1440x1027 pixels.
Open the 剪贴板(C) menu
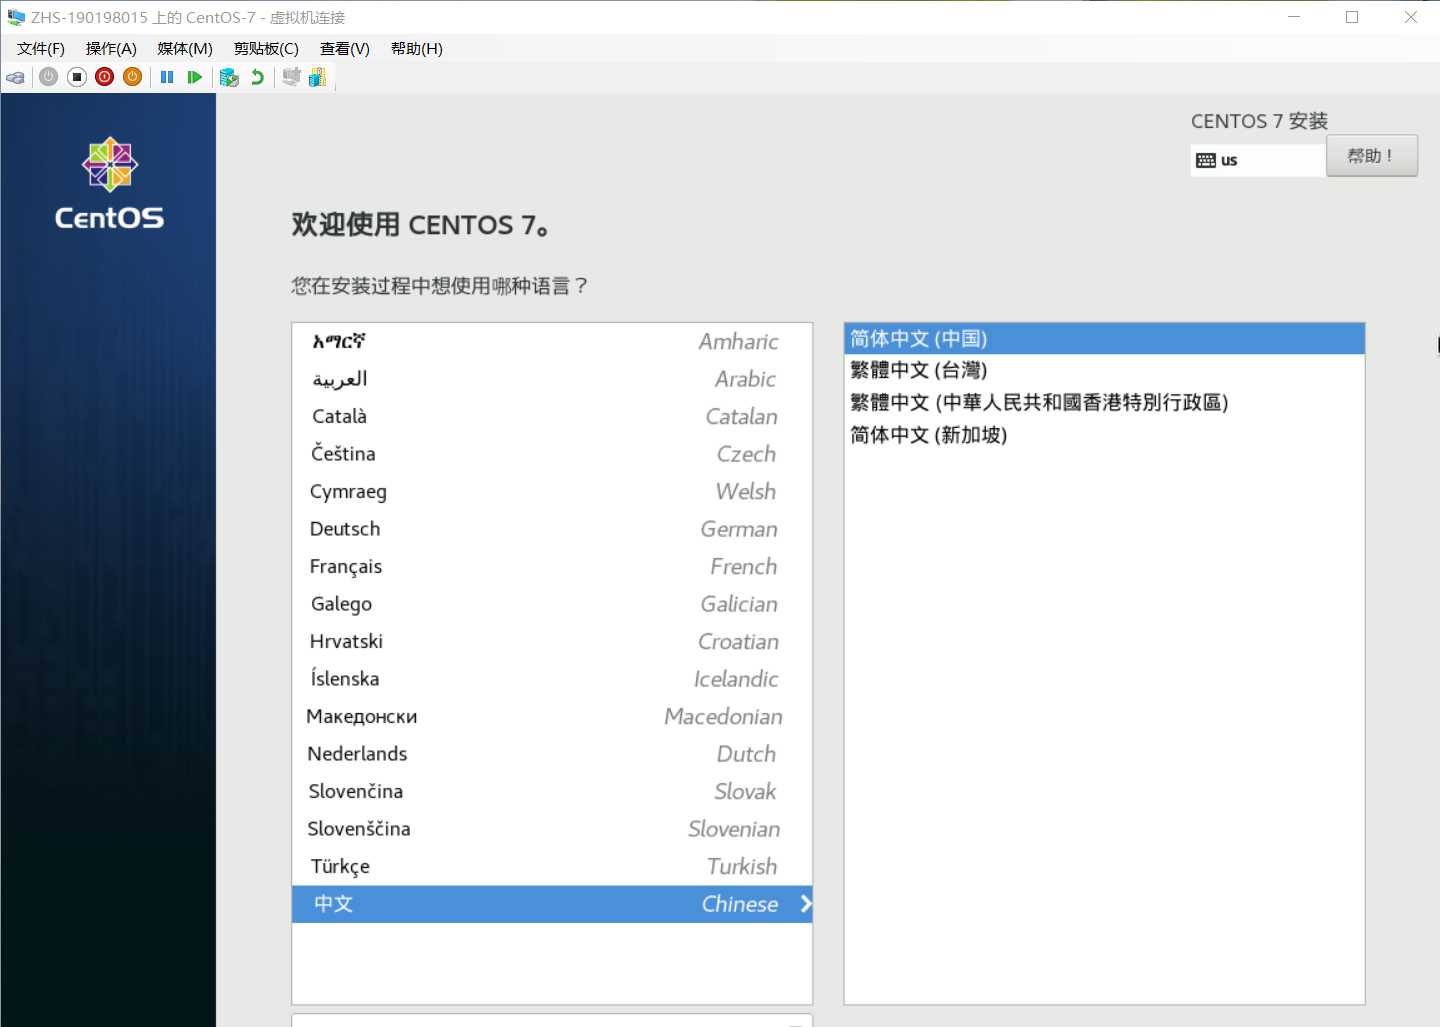[266, 48]
